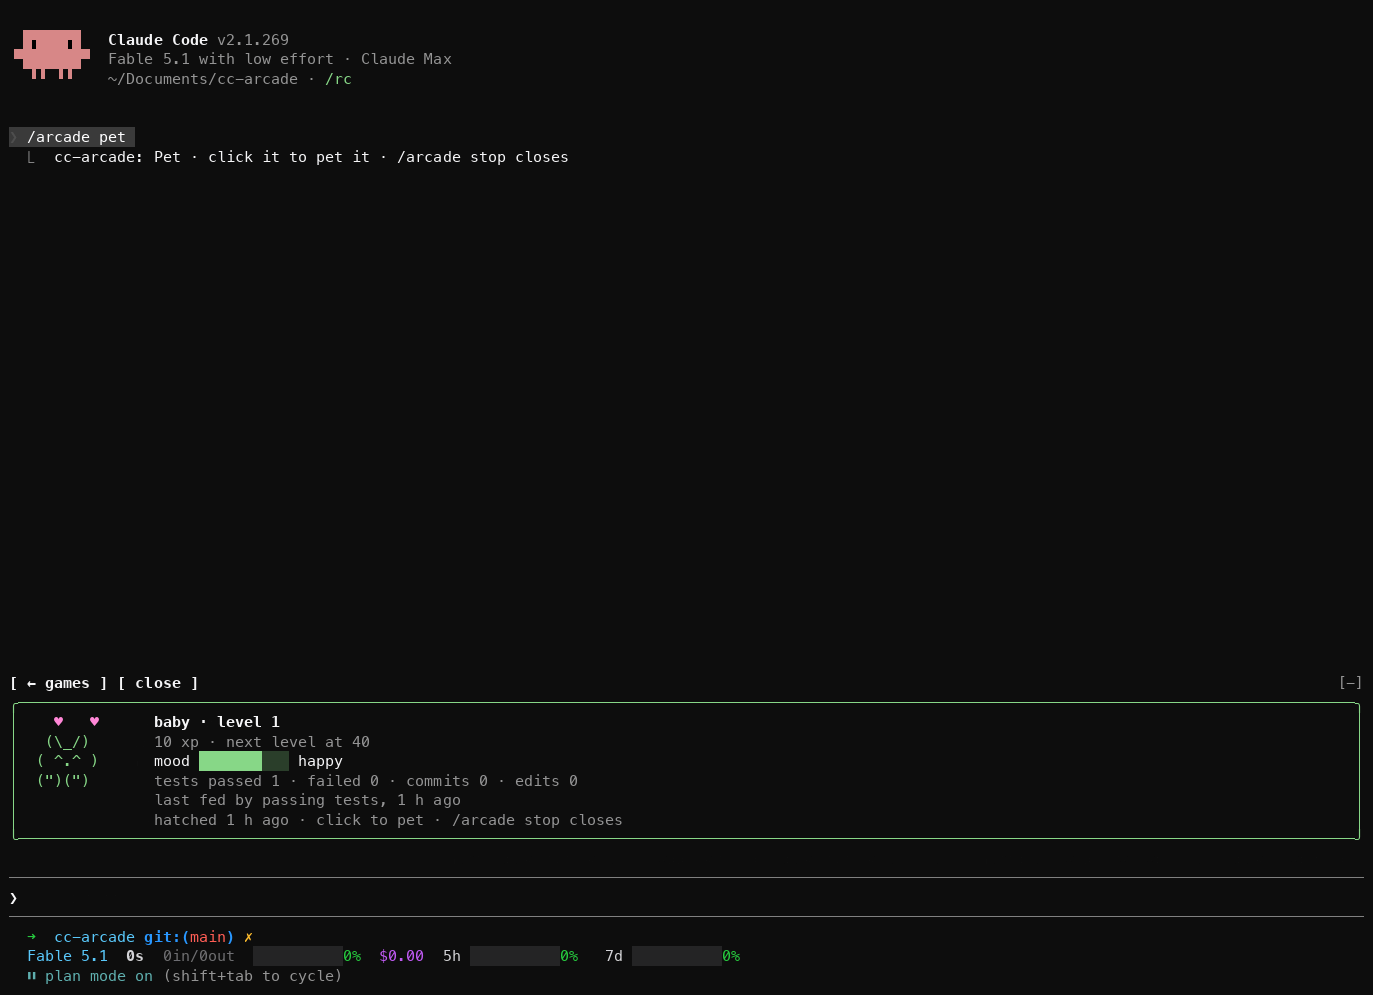This screenshot has height=995, width=1373.
Task: Pet the ASCII bunny in the arcade panel
Action: coord(68,760)
